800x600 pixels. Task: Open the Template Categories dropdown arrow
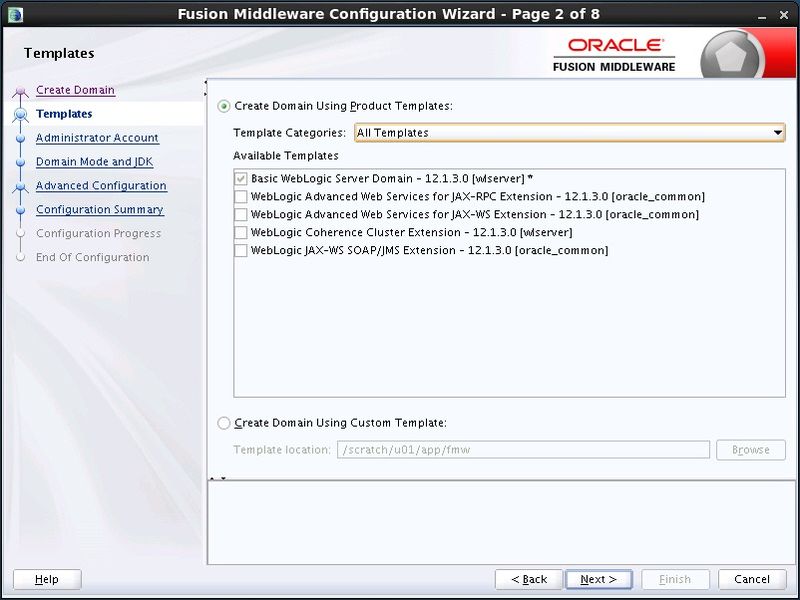(778, 133)
